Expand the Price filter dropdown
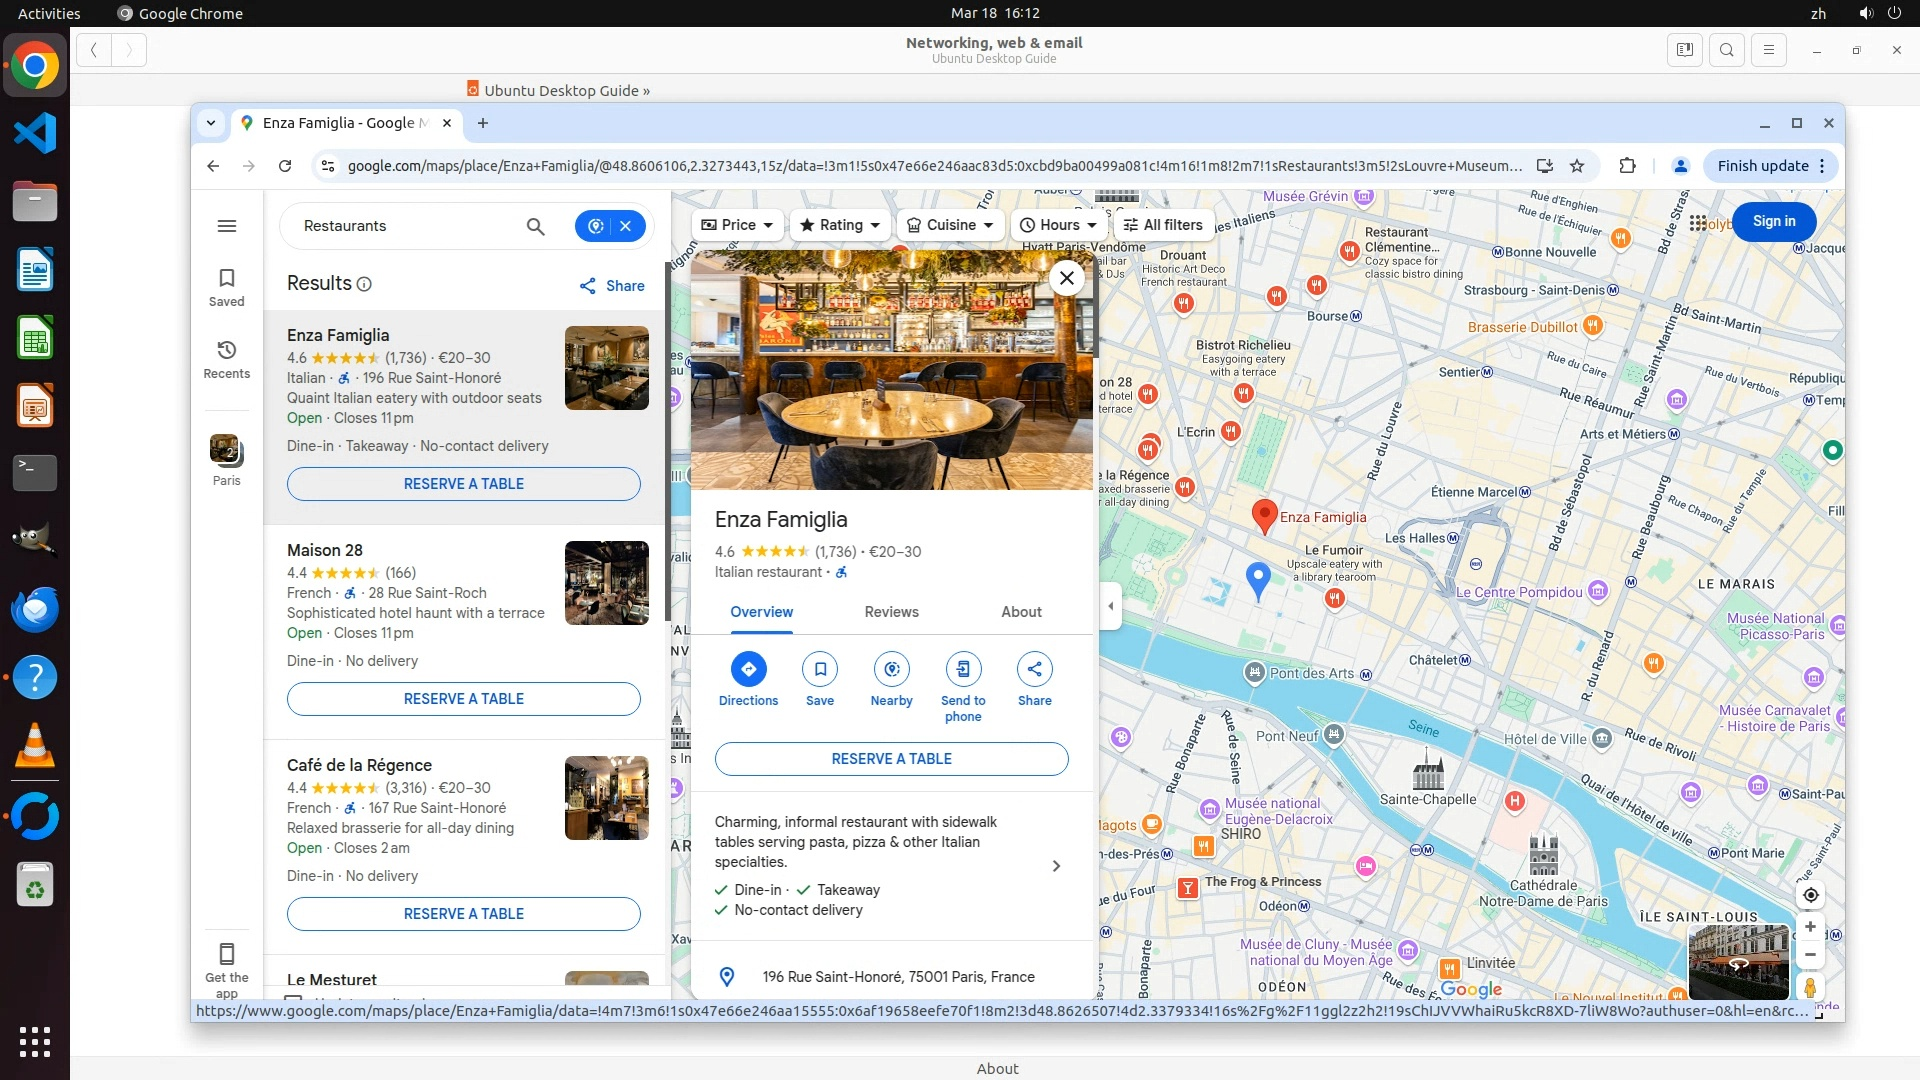Screen dimensions: 1920x1080 point(738,225)
